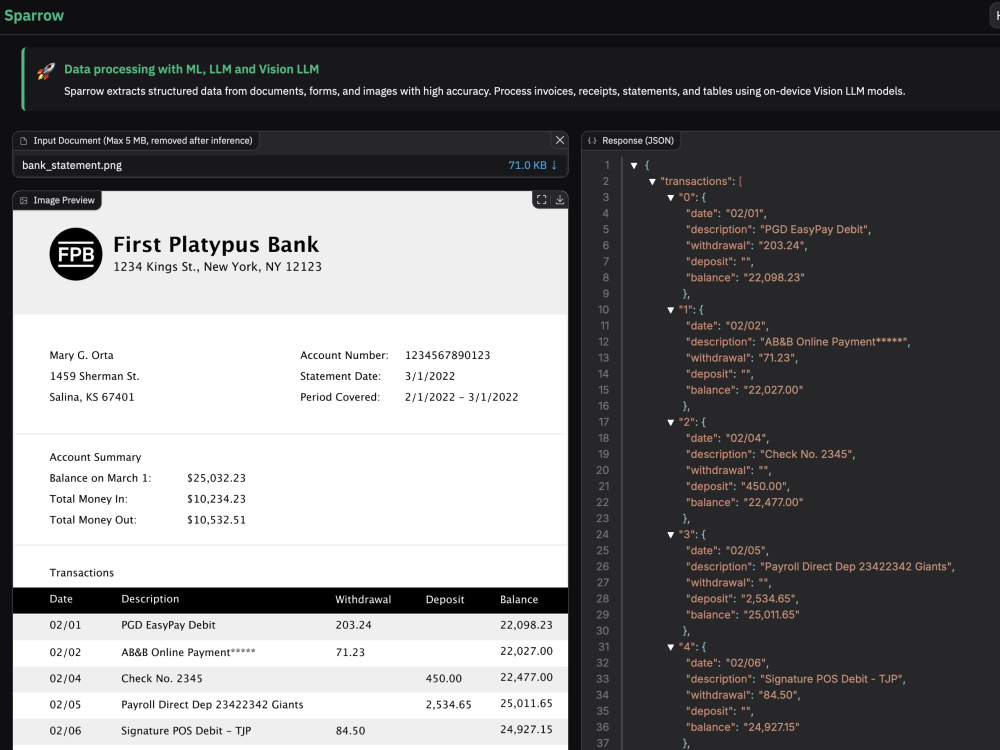This screenshot has height=750, width=1000.
Task: Click the "22,098.23" balance JSON value
Action: tap(774, 277)
